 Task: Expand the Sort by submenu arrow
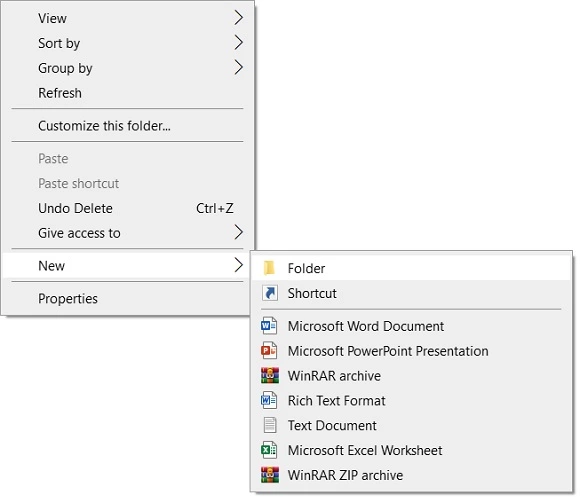pyautogui.click(x=239, y=43)
